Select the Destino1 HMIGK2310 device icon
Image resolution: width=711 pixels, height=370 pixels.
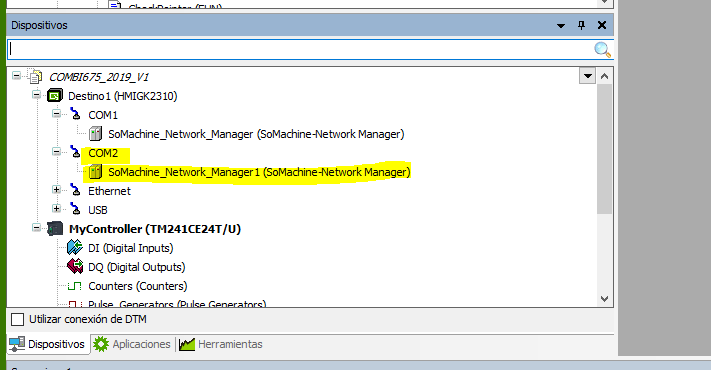(55, 96)
